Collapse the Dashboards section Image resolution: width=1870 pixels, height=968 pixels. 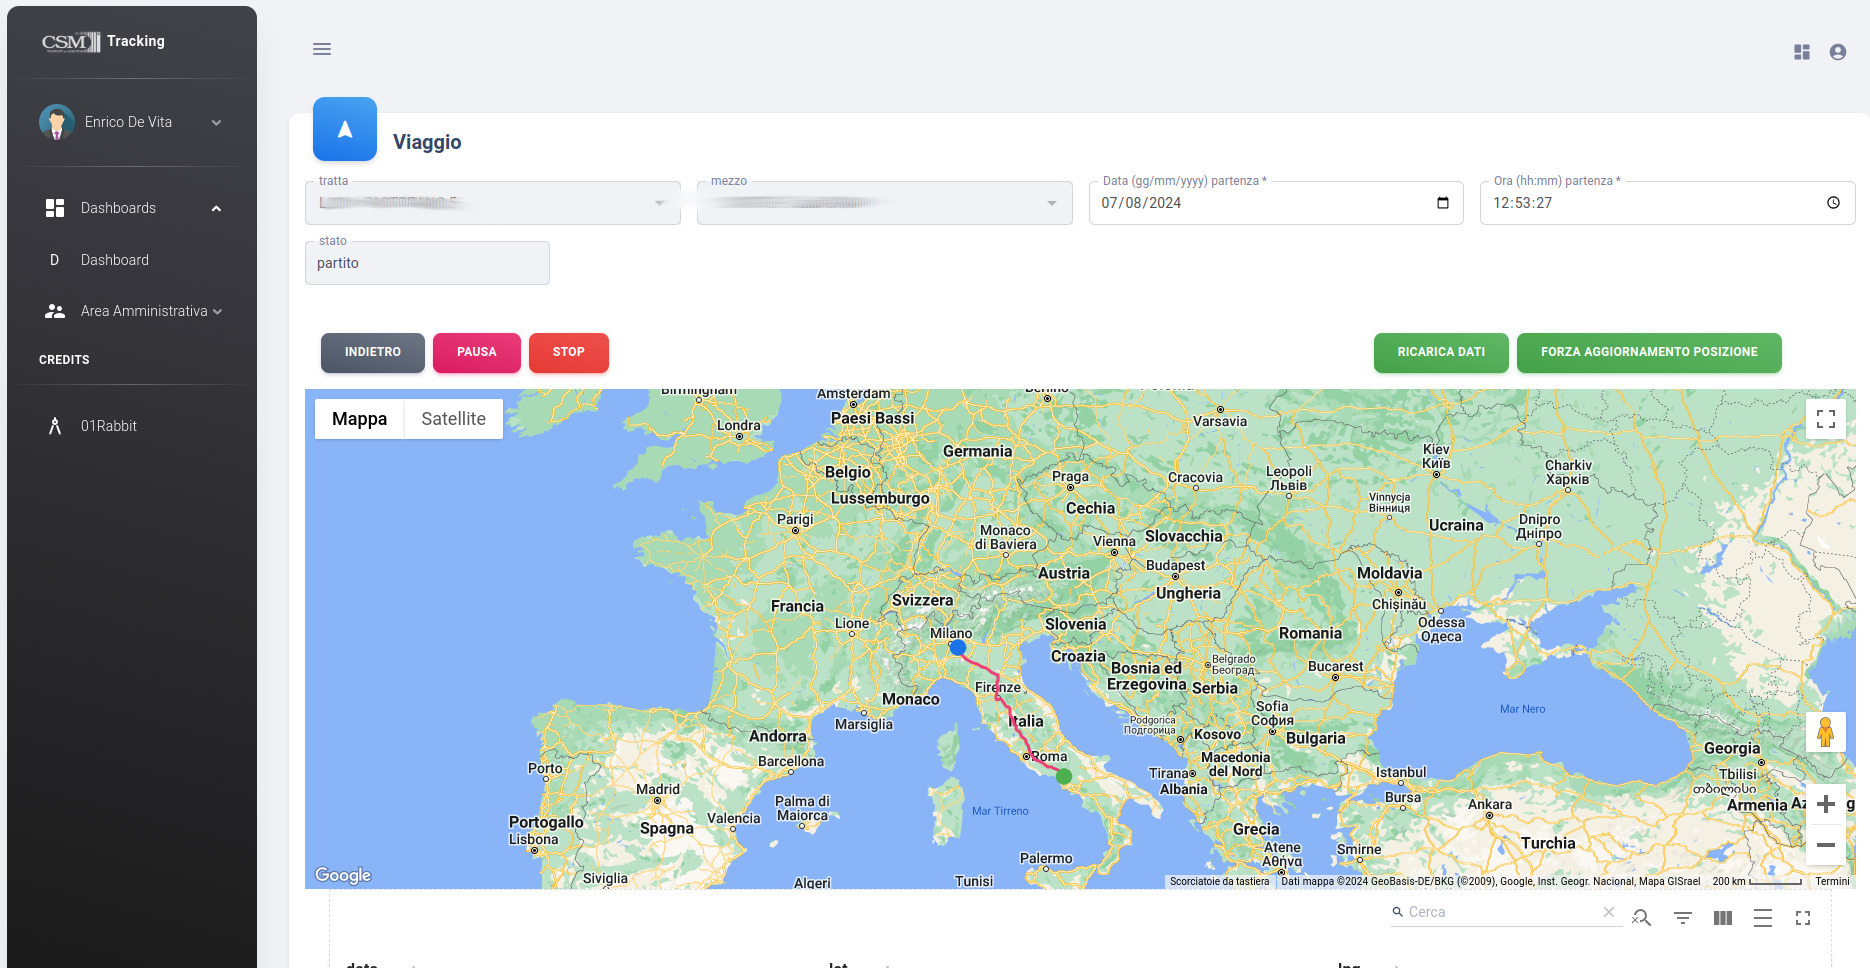tap(216, 208)
